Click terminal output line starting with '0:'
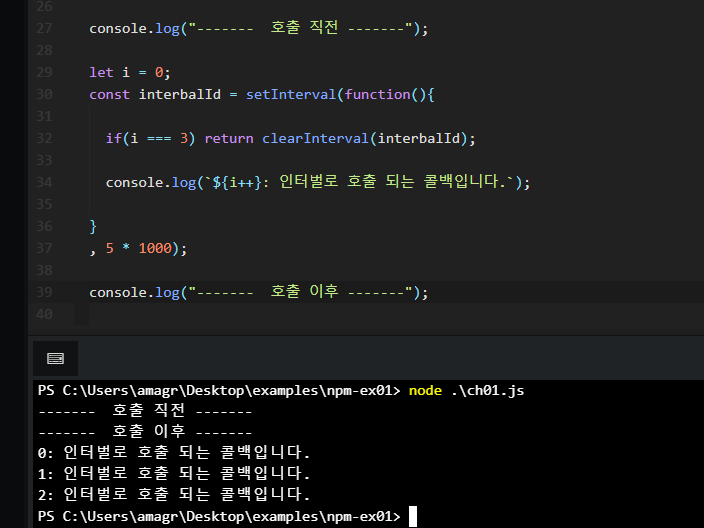704x528 pixels. tap(174, 452)
